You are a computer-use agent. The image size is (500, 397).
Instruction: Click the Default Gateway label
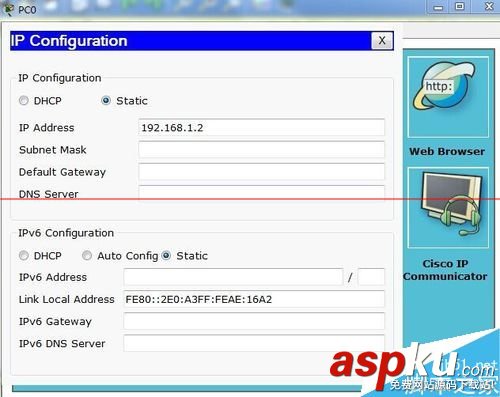coord(62,172)
